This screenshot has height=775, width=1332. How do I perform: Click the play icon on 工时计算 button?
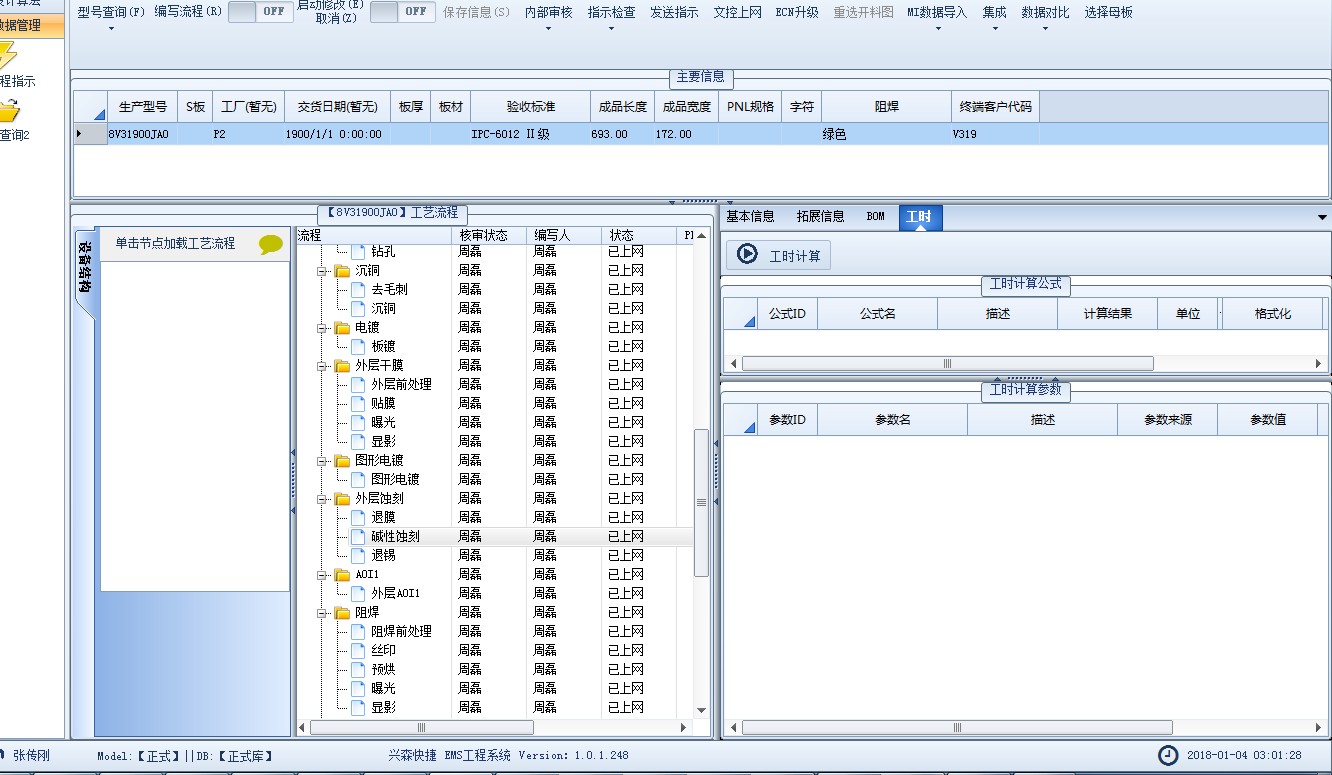click(x=747, y=254)
